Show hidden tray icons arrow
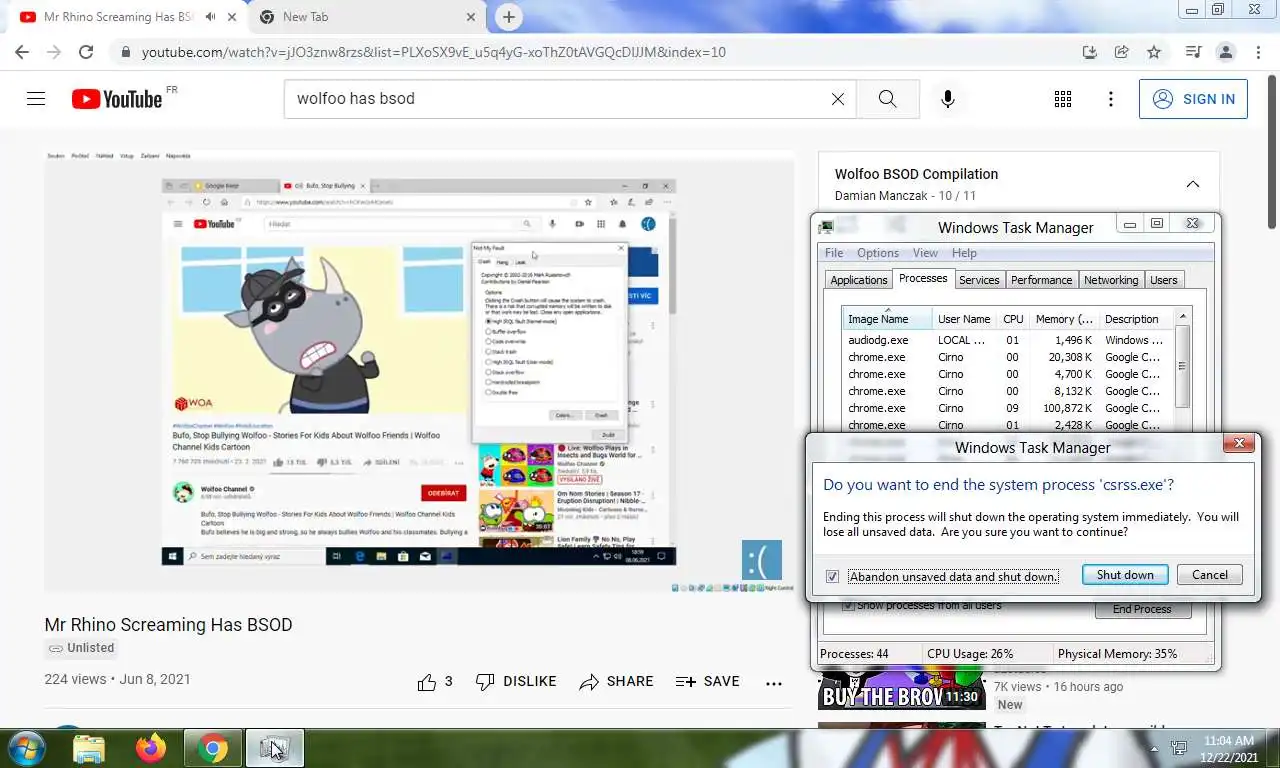 point(1154,748)
